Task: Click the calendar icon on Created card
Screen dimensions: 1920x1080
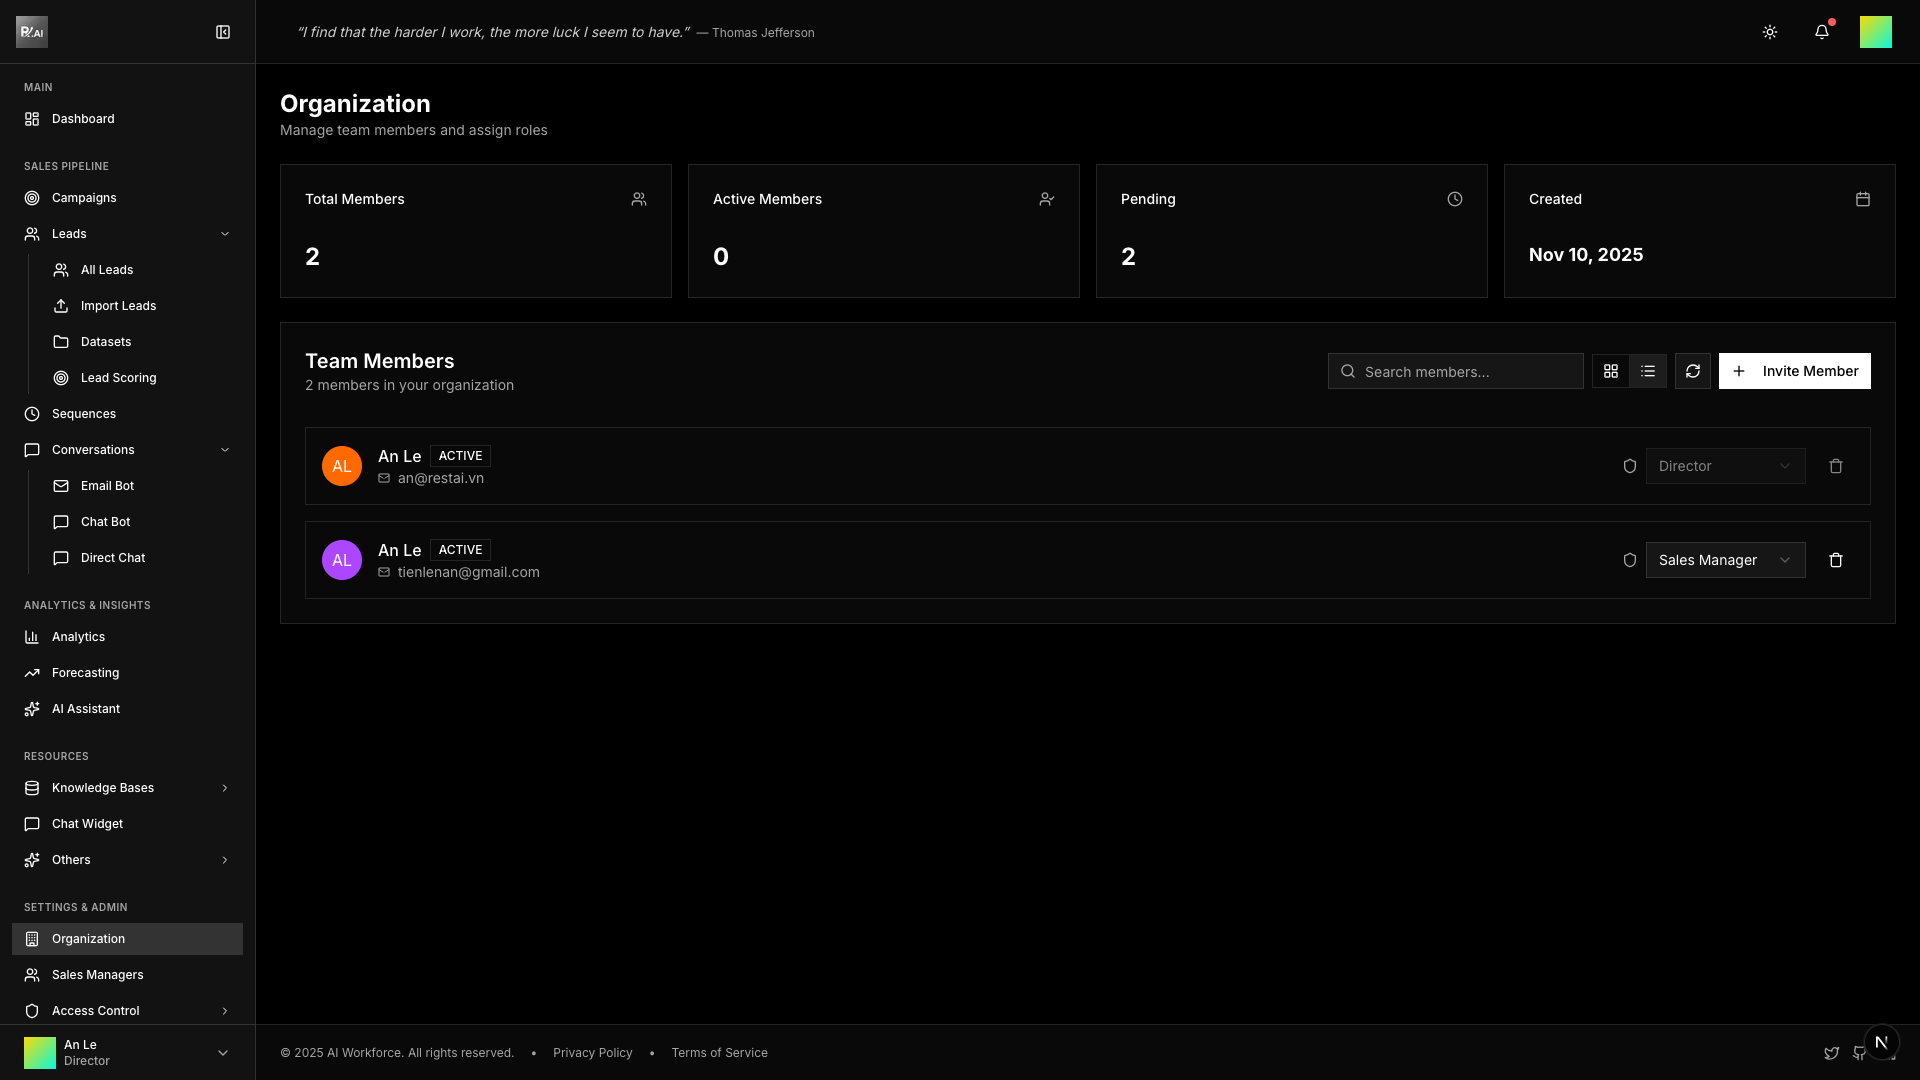Action: tap(1862, 199)
